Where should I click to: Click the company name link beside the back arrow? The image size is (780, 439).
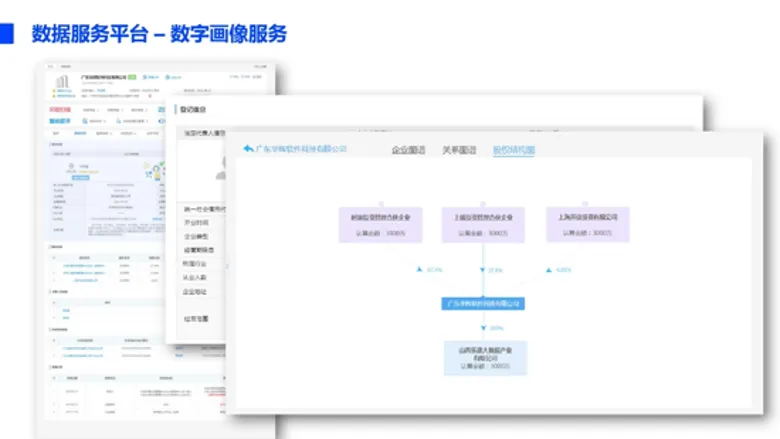[x=301, y=149]
